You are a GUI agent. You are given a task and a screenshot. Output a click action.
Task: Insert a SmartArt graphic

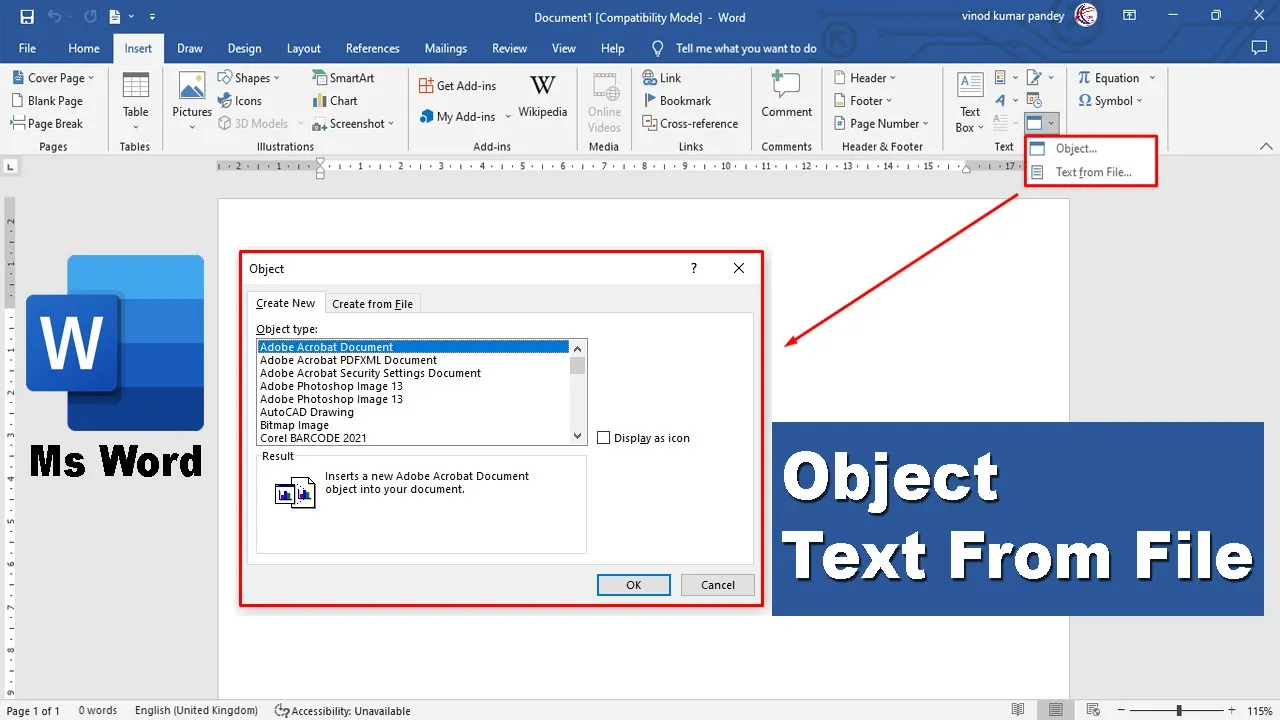click(343, 78)
